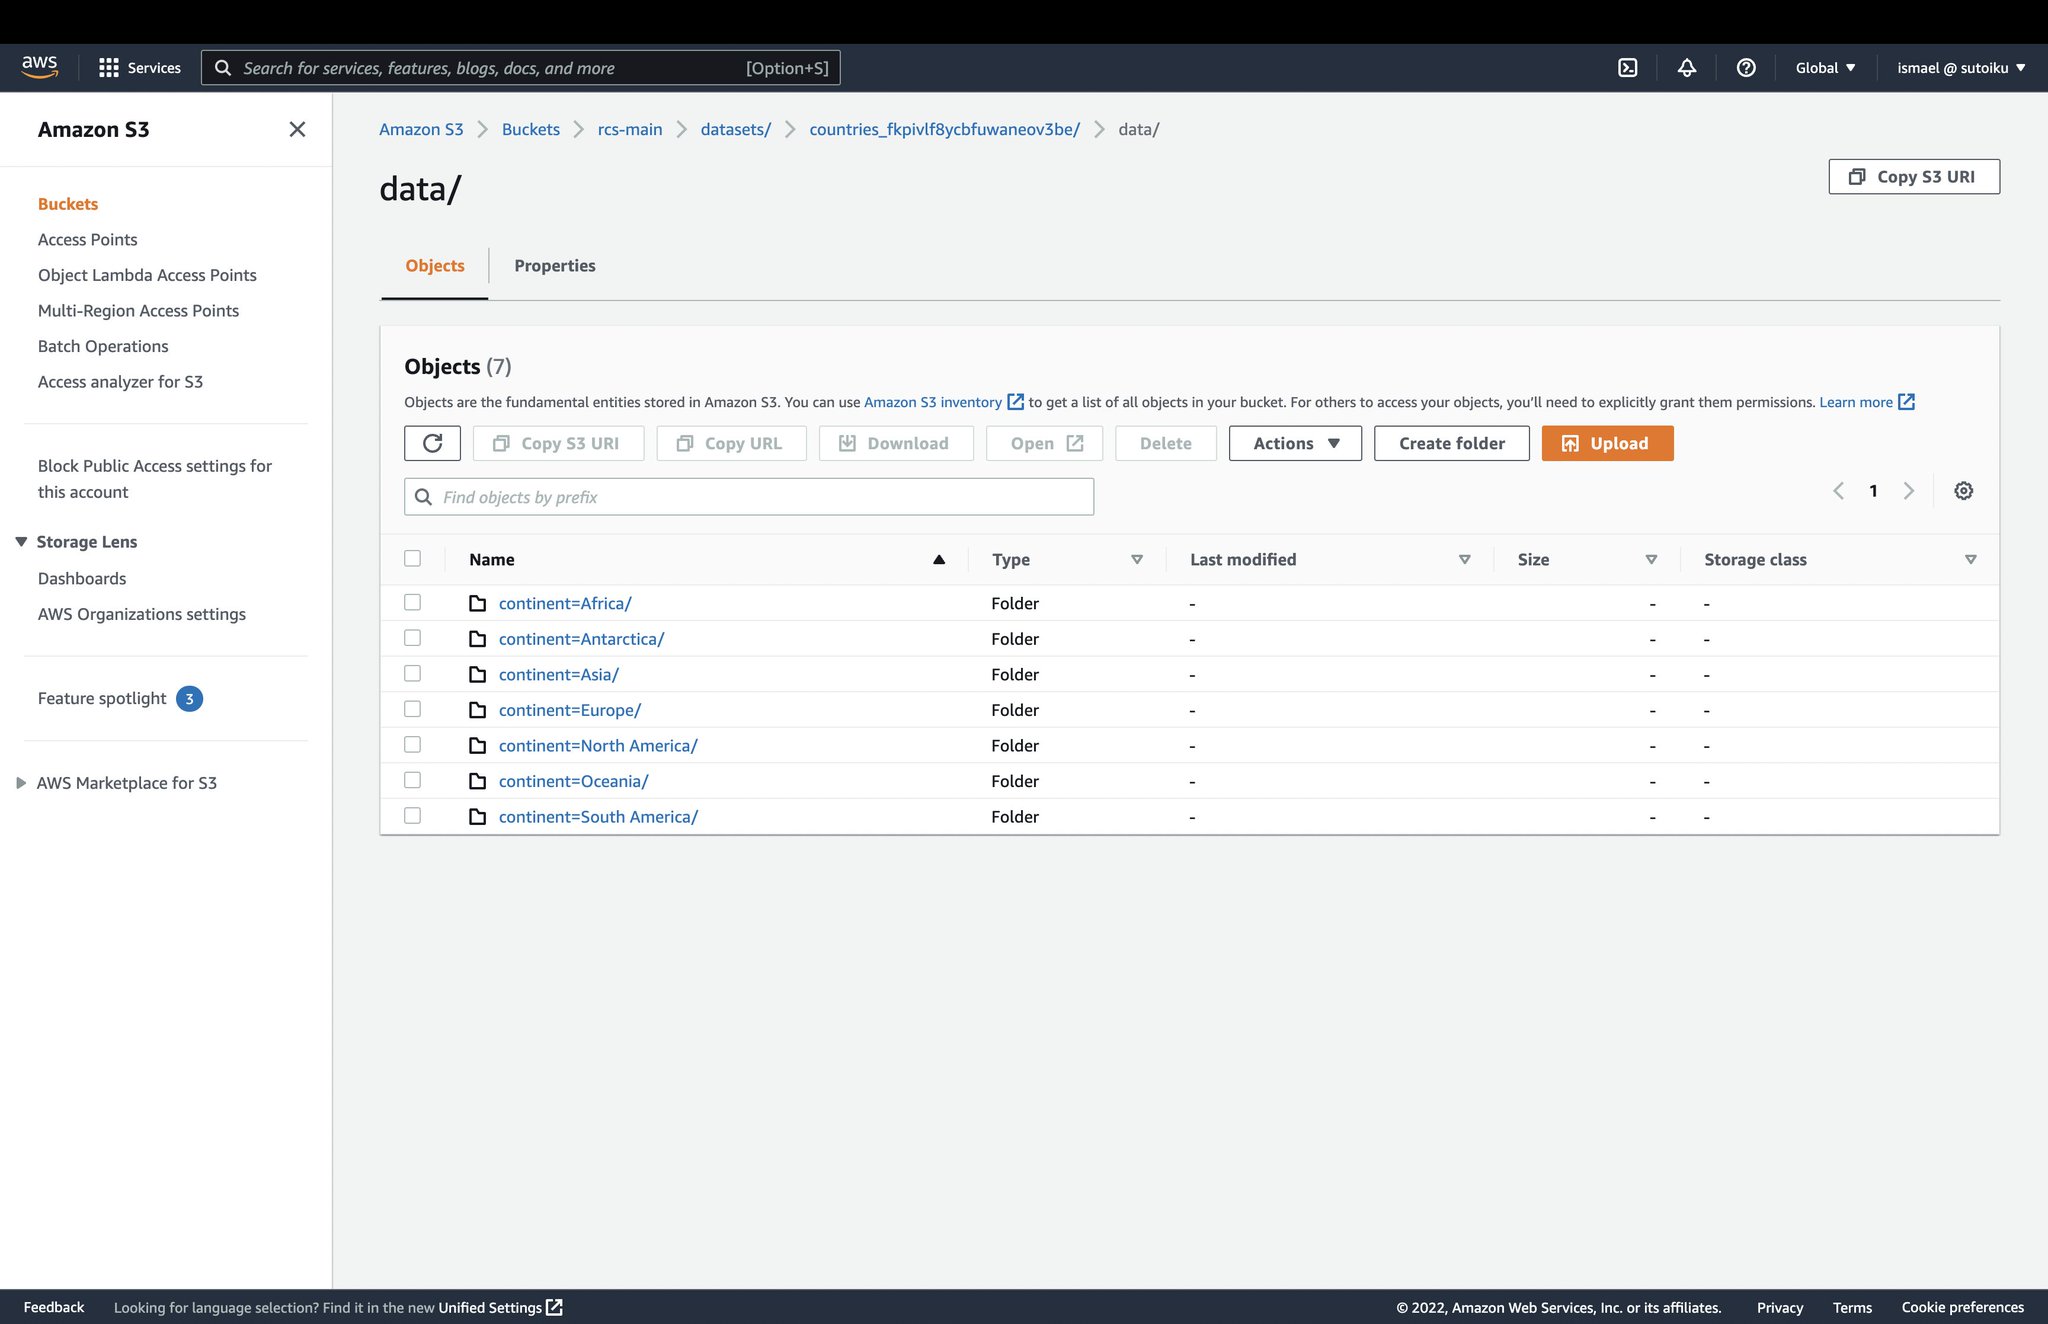Open the objects preferences gear
Viewport: 2048px width, 1324px height.
tap(1963, 490)
